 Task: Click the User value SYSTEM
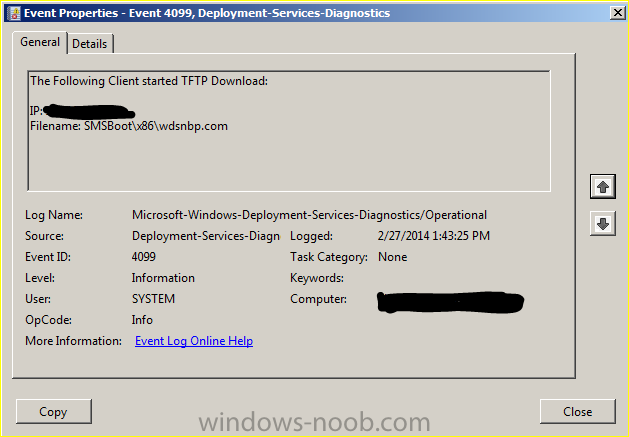click(153, 299)
